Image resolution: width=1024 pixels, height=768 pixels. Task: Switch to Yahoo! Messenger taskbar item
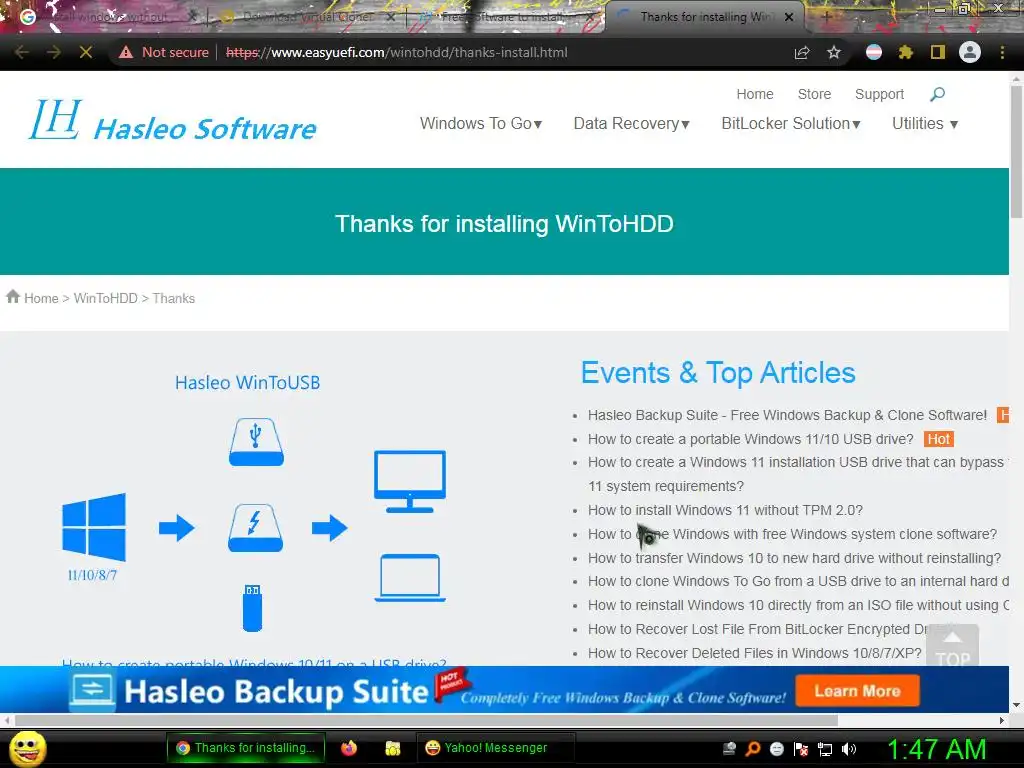point(496,748)
